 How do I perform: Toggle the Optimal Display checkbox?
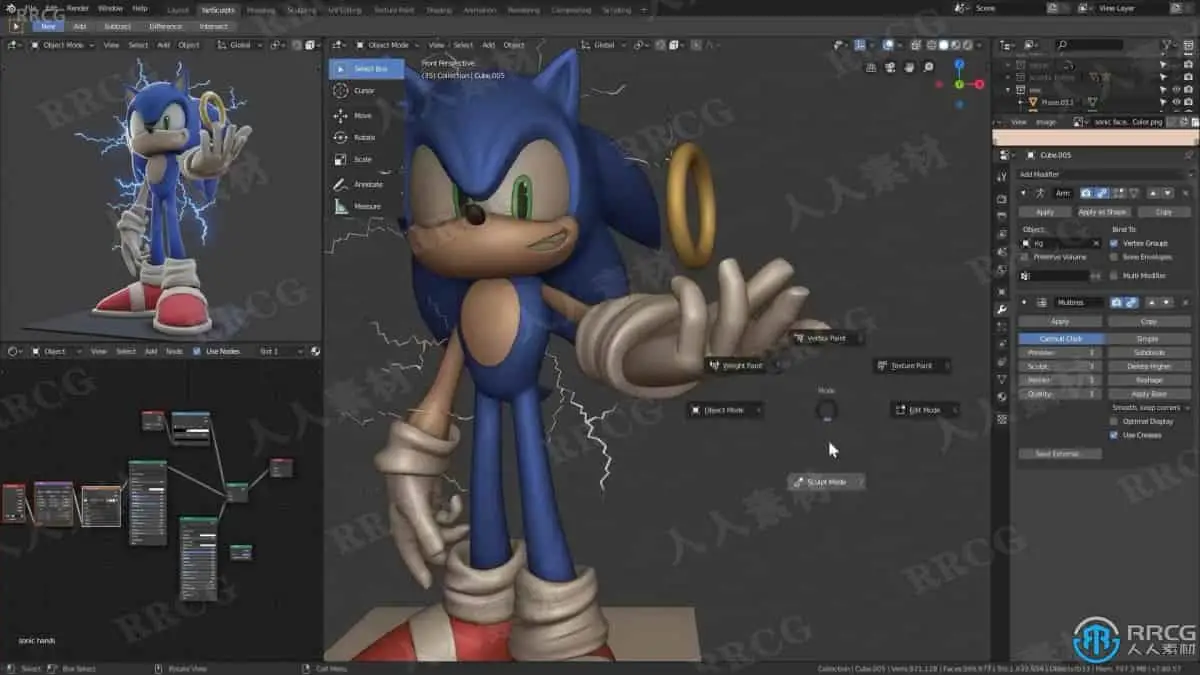(1114, 421)
